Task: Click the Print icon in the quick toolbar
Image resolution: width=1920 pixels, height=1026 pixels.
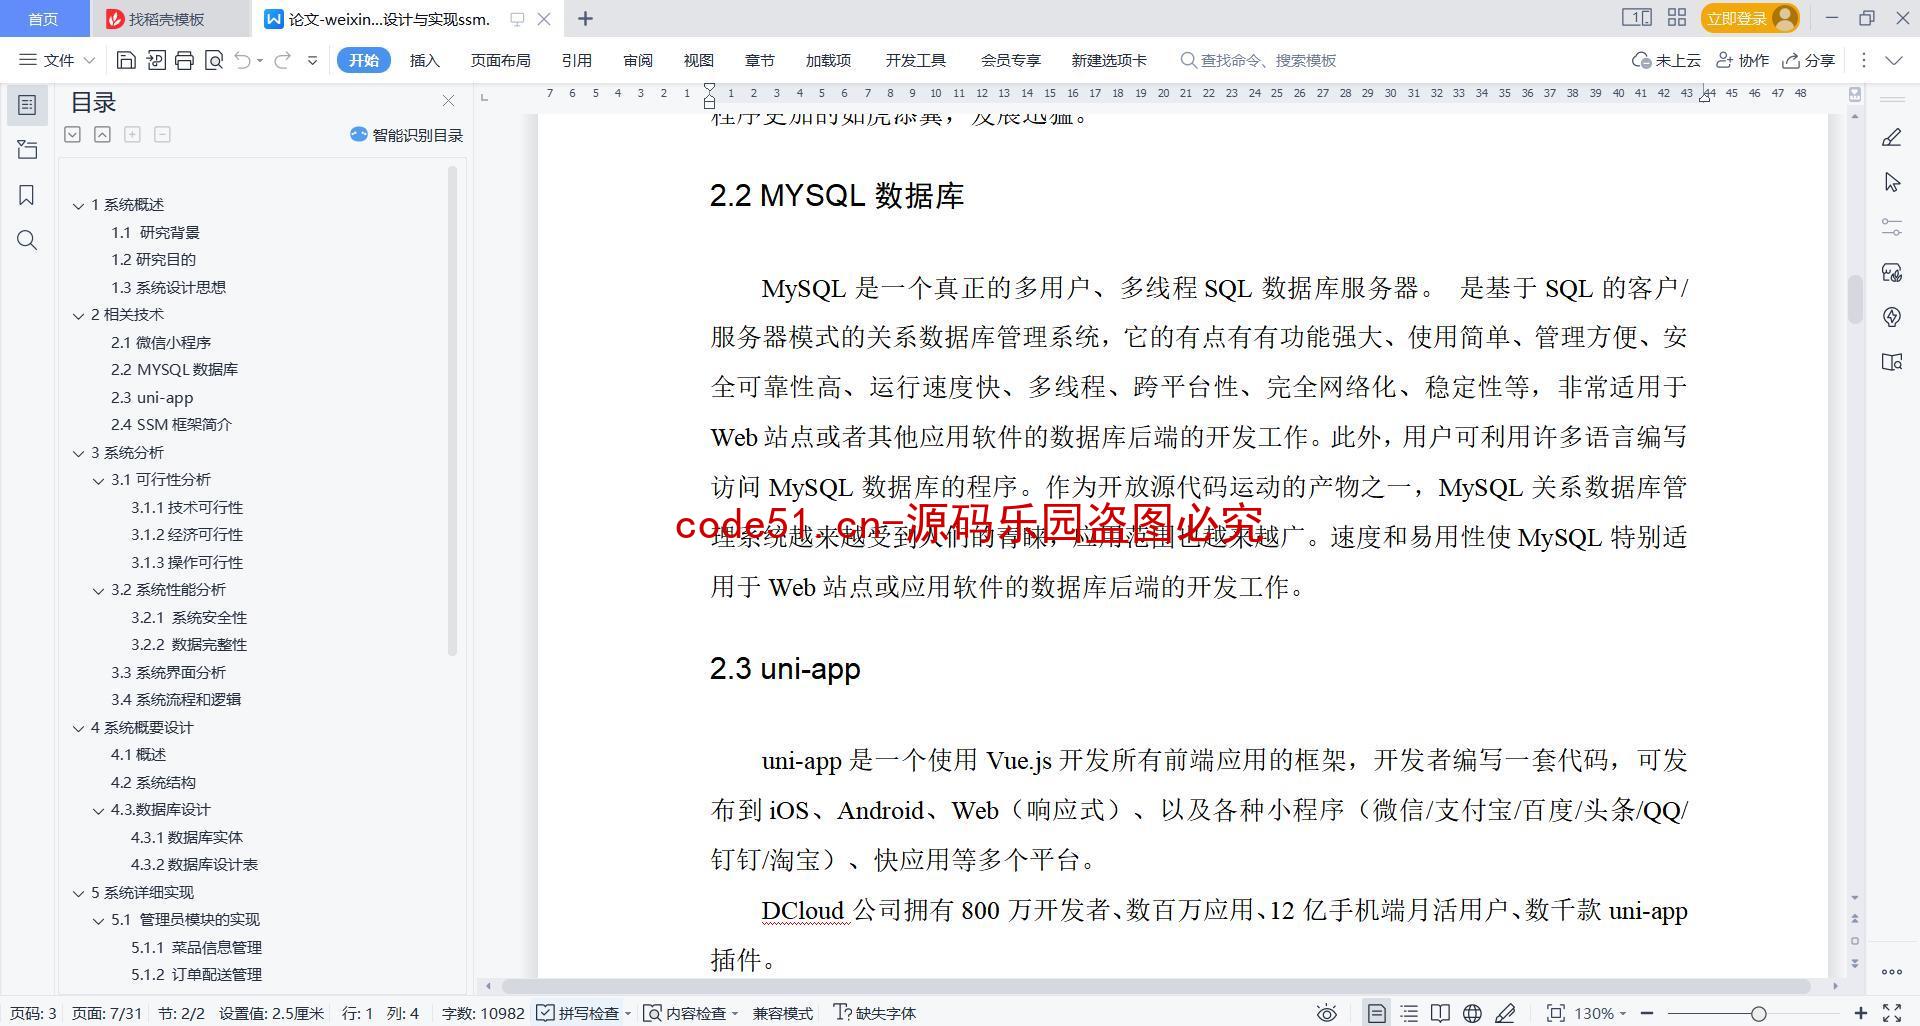Action: (x=184, y=60)
